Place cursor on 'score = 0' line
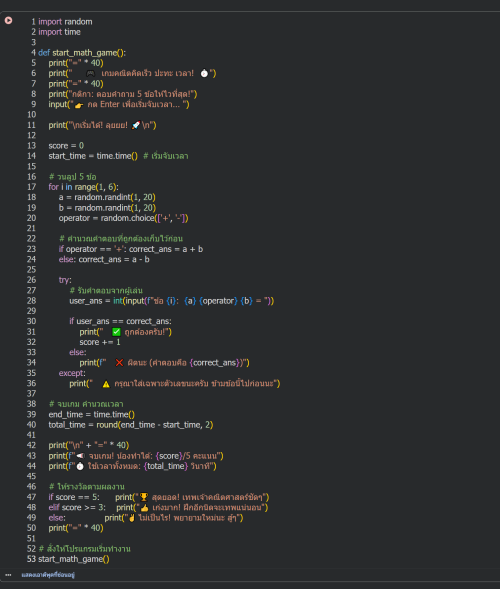Screen dimensions: 500x589 66,145
